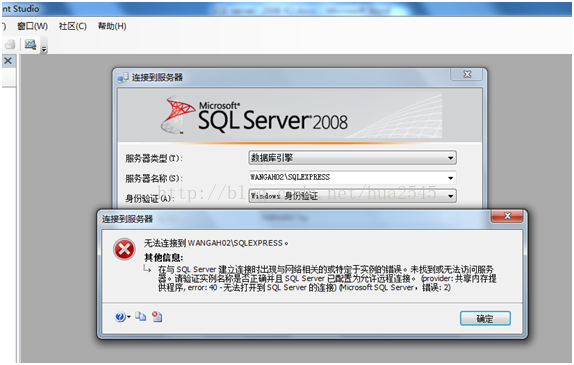Click the copy message icon
This screenshot has height=365, width=574.
[x=140, y=316]
